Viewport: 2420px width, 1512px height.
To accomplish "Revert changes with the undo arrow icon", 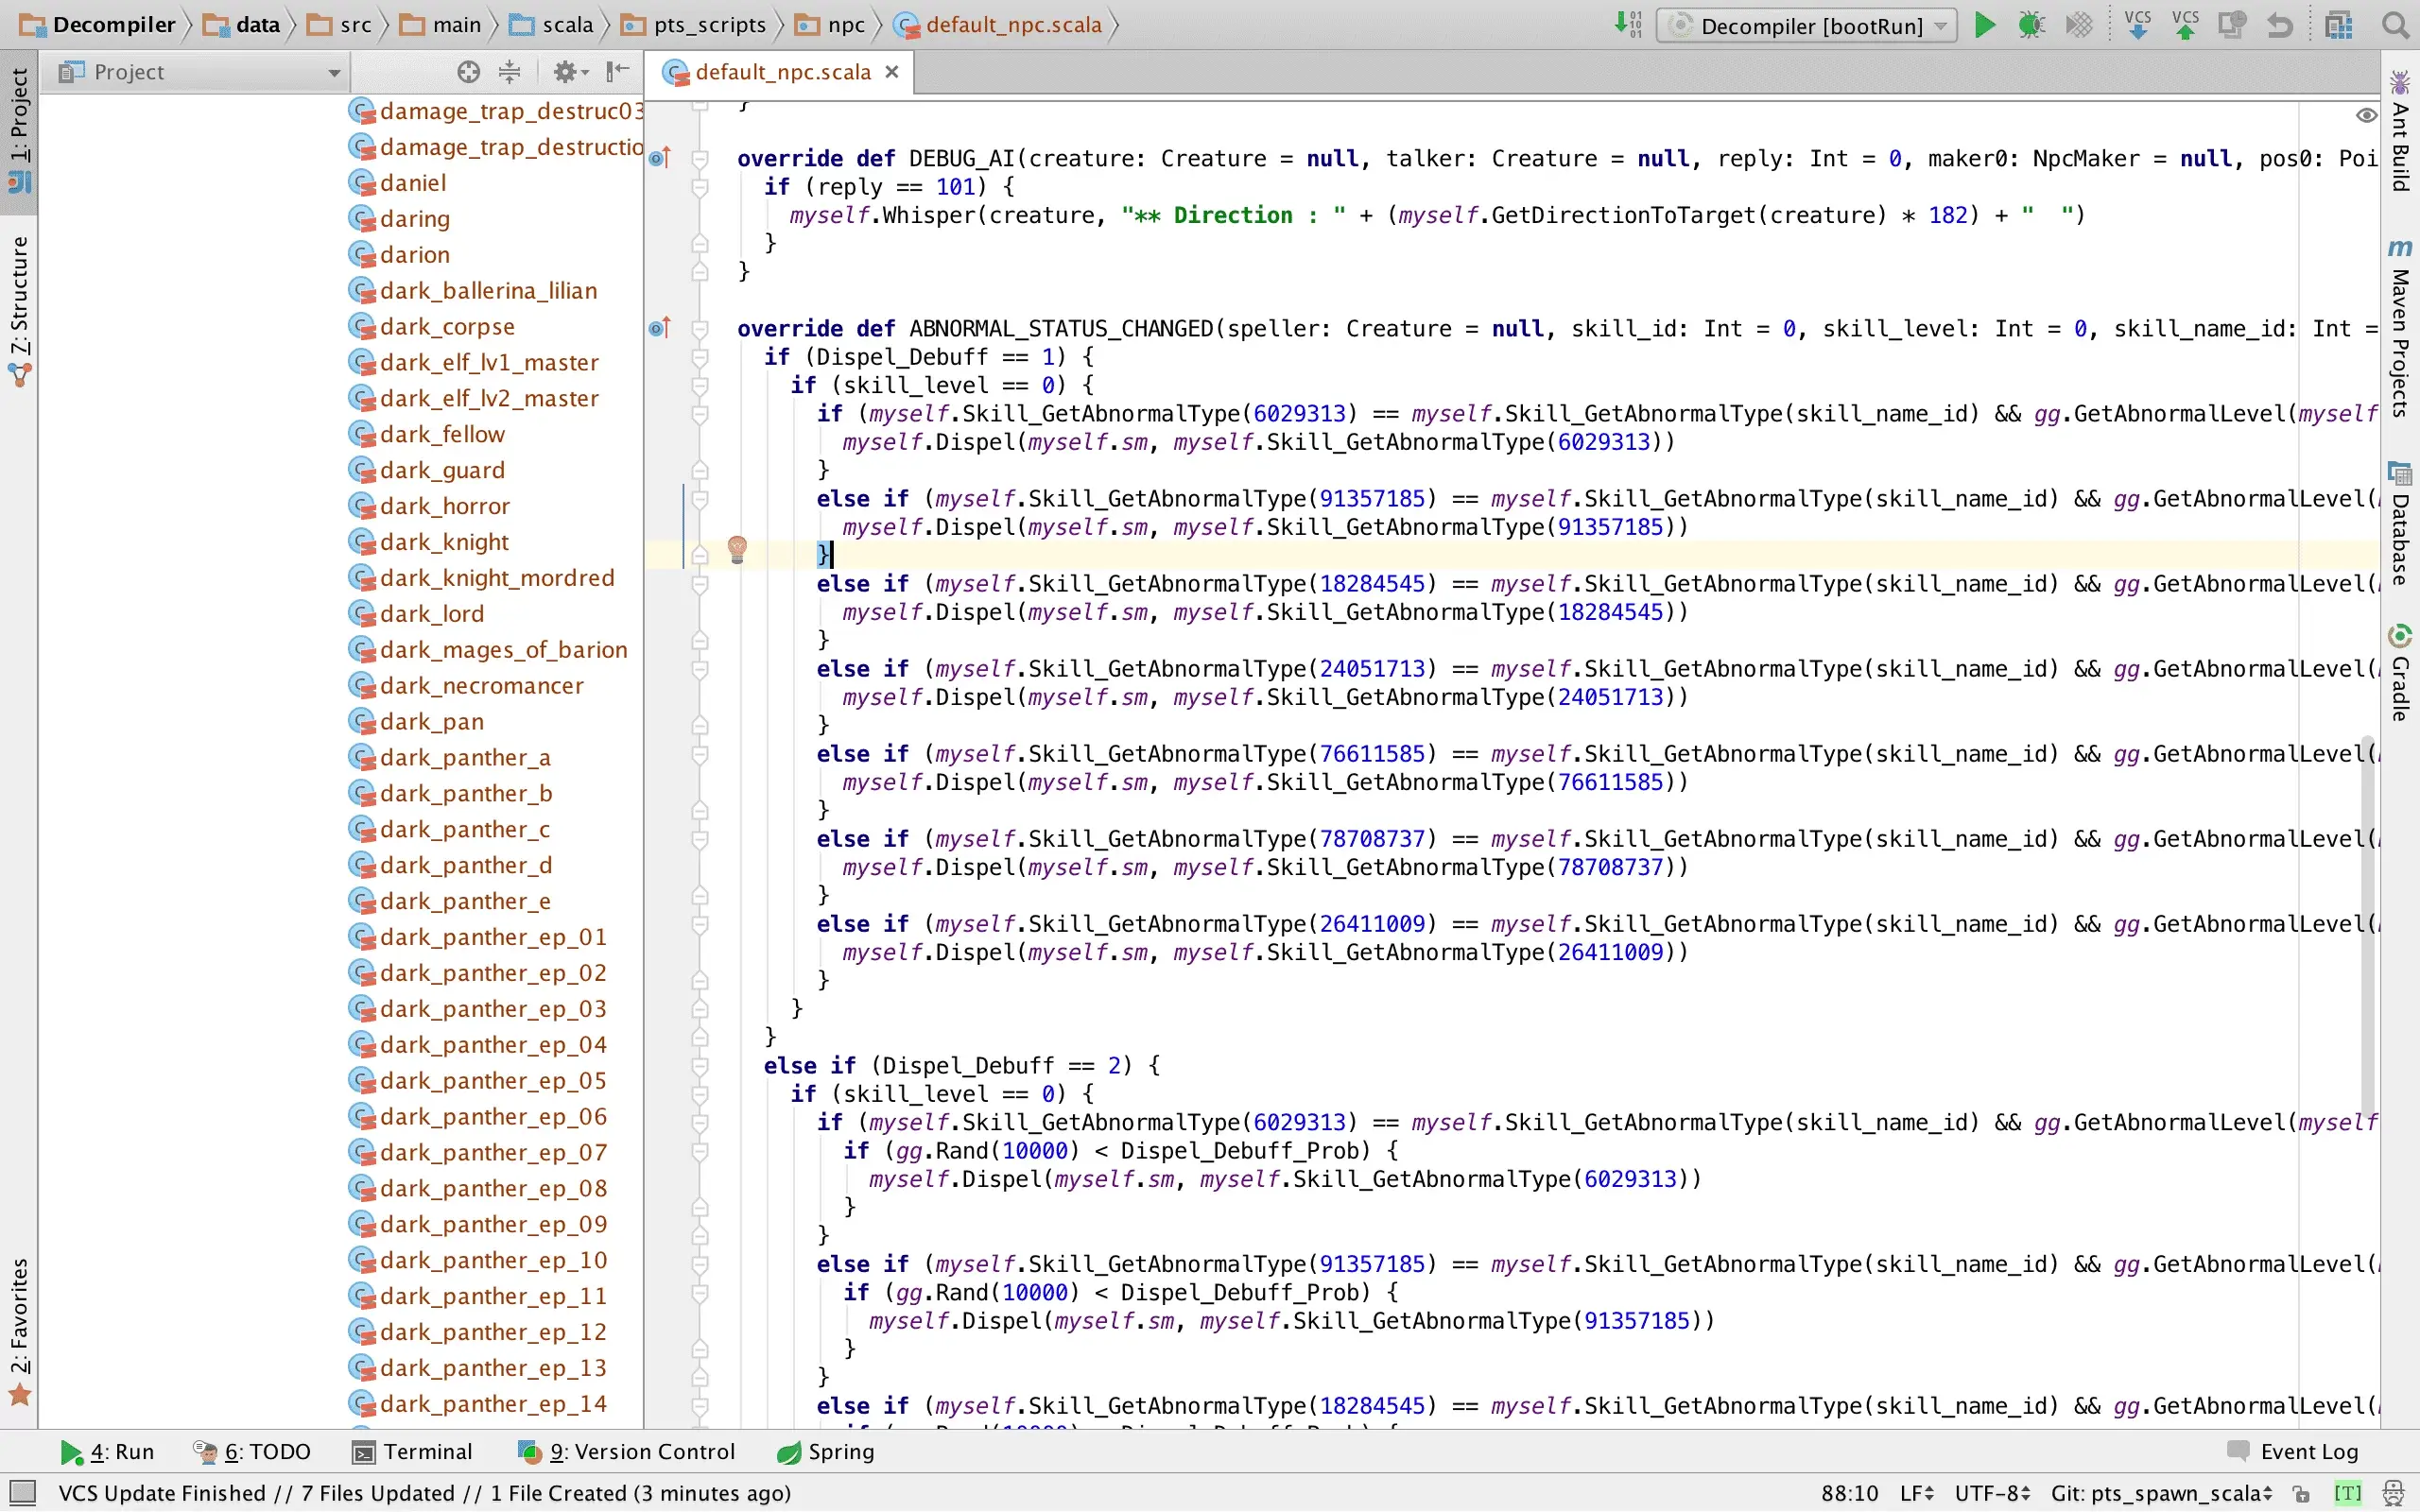I will pos(2280,25).
